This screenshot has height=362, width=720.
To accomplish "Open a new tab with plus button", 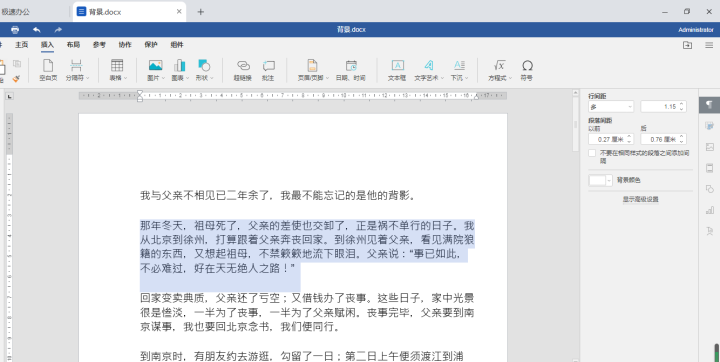I will pos(201,12).
